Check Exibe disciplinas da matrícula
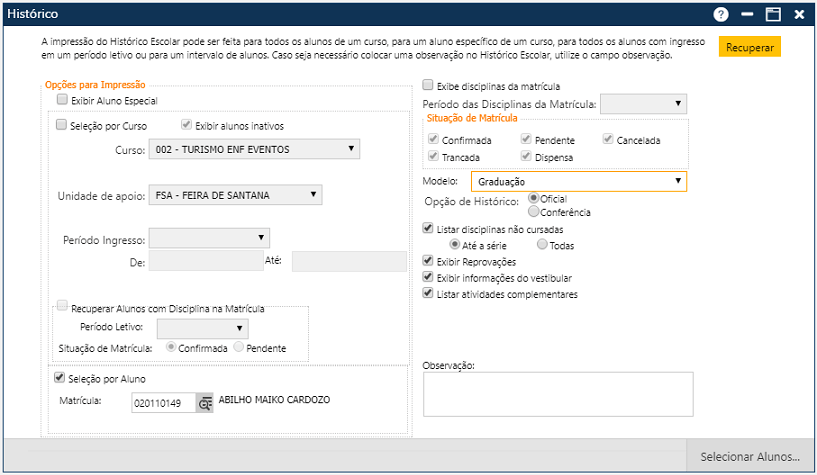The width and height of the screenshot is (817, 475). tap(429, 86)
